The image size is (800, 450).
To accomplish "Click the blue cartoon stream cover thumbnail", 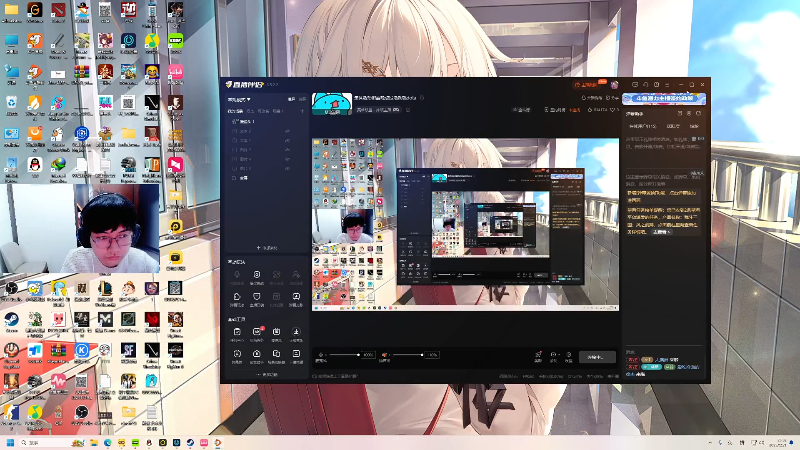I will point(332,104).
